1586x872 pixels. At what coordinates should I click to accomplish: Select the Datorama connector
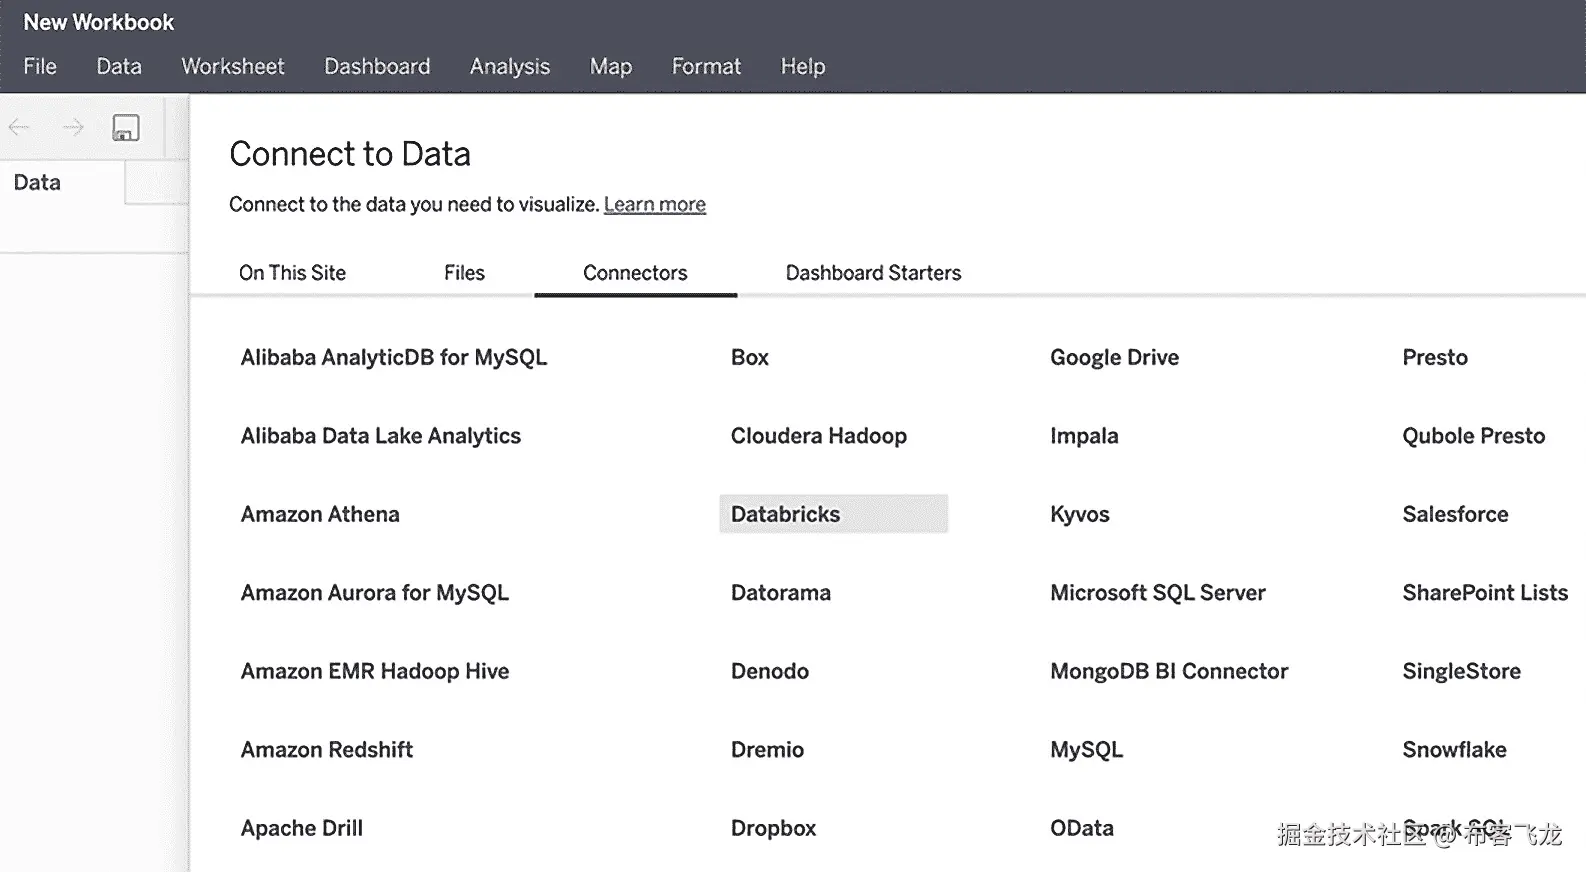click(781, 592)
